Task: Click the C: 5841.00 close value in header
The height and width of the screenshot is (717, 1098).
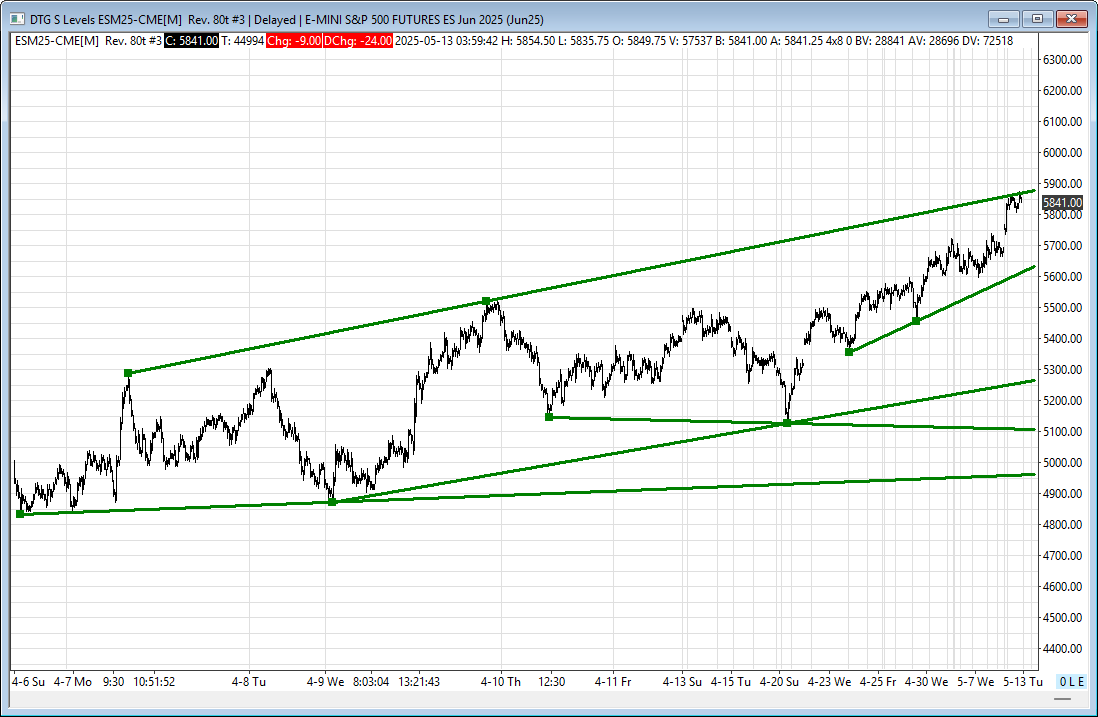Action: [192, 41]
